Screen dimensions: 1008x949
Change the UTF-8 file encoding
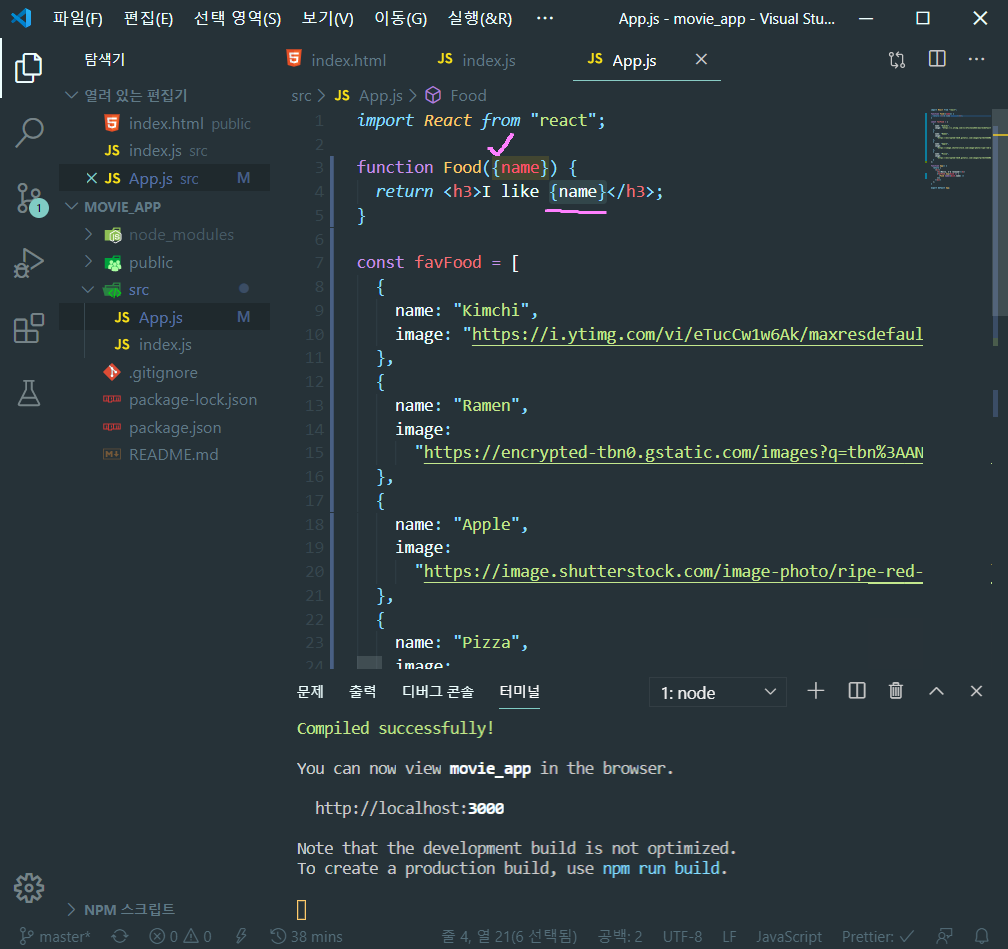coord(682,937)
